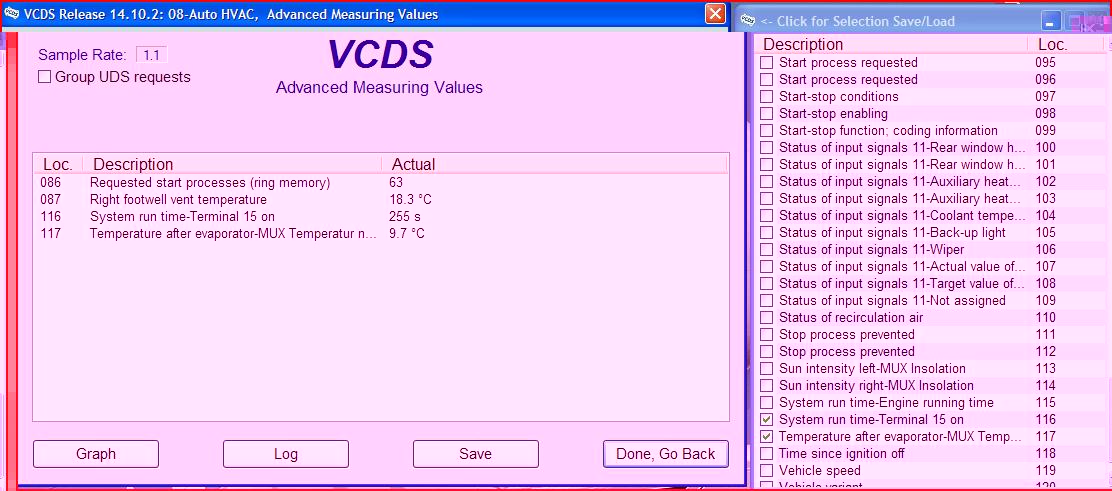Image resolution: width=1112 pixels, height=491 pixels.
Task: Select the Requested start processes (ring memory) row
Action: click(381, 182)
